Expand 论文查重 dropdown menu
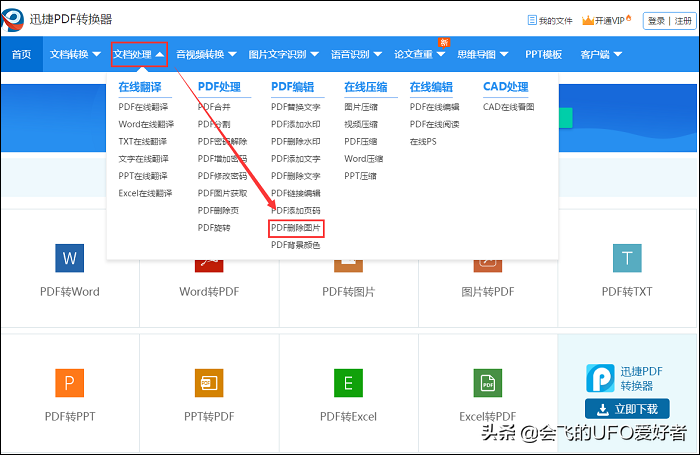Viewport: 700px width, 455px height. [420, 54]
